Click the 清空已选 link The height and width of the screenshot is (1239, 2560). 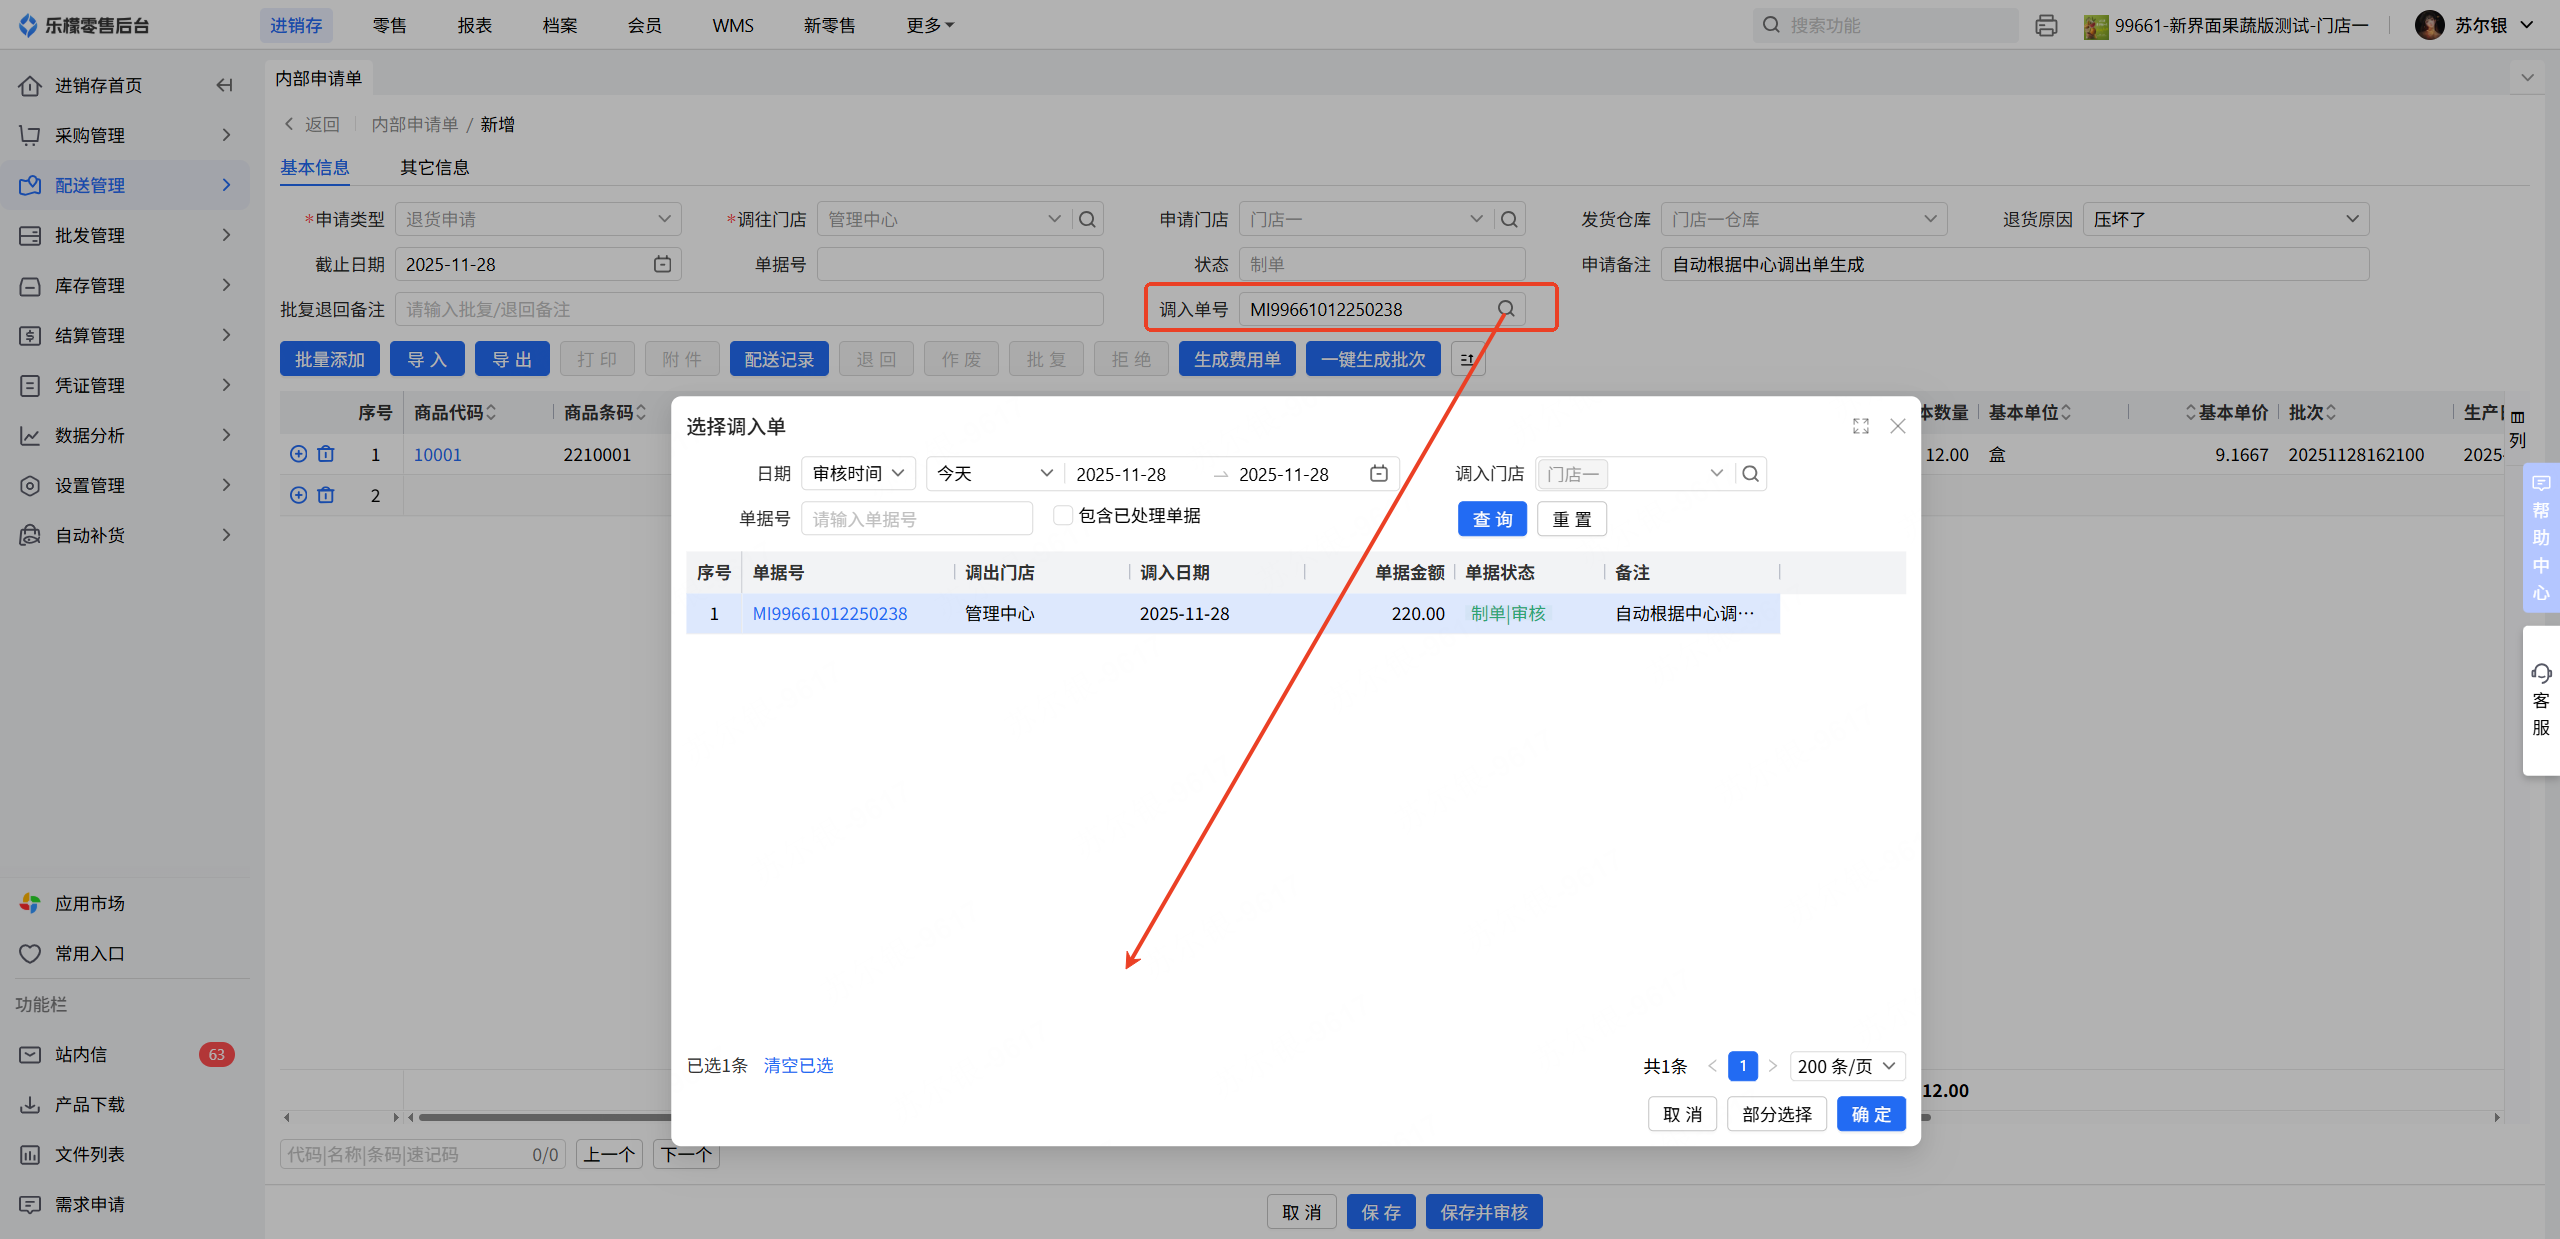coord(798,1066)
